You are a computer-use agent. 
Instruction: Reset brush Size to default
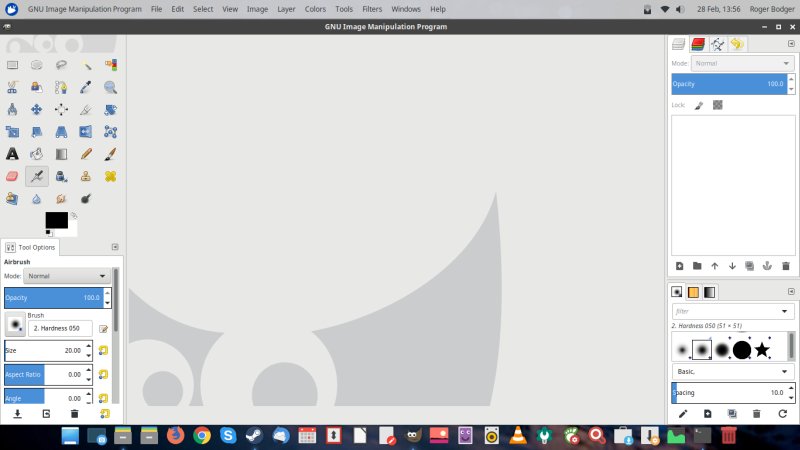103,351
